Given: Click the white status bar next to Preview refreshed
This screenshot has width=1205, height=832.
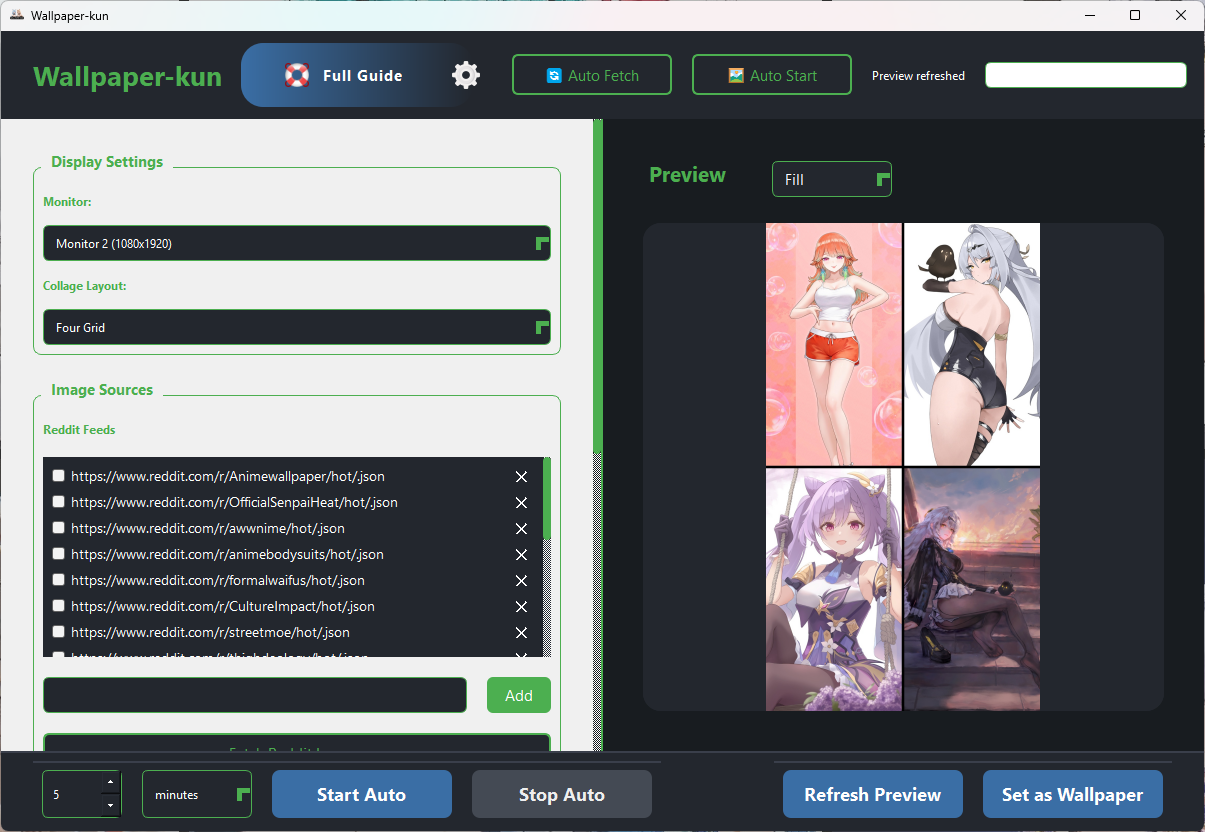Looking at the screenshot, I should (1086, 75).
